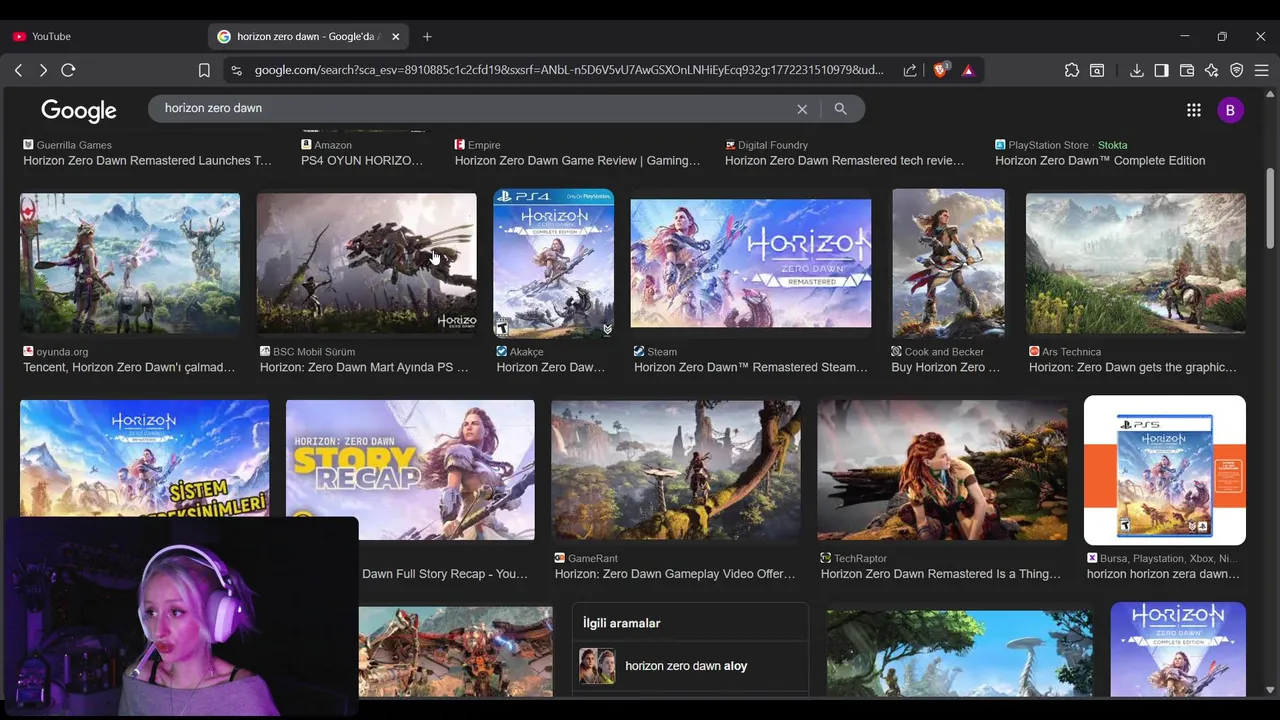Open a new tab with plus button
This screenshot has width=1280, height=720.
pos(427,36)
